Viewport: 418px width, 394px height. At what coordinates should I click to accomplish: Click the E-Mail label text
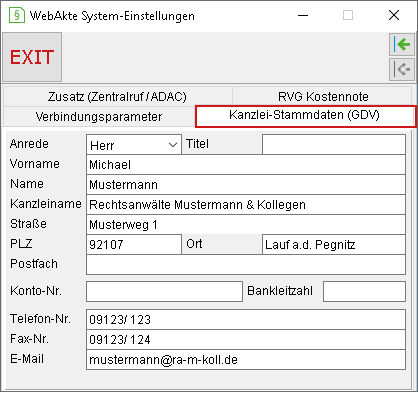point(27,359)
